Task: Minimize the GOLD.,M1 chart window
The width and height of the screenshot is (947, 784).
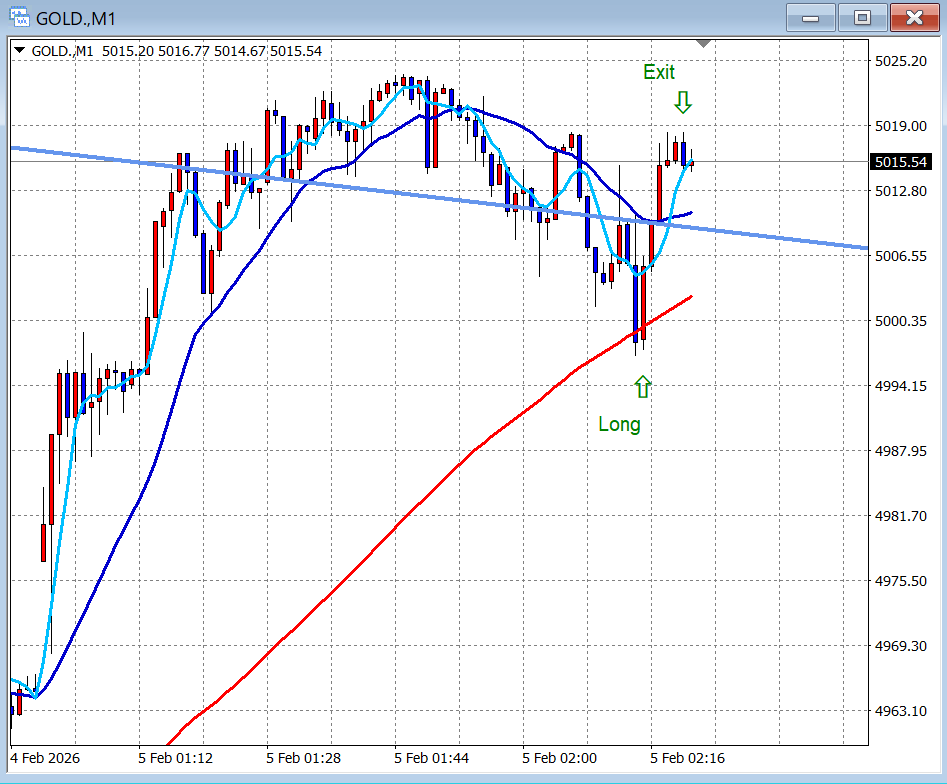Action: [x=811, y=18]
